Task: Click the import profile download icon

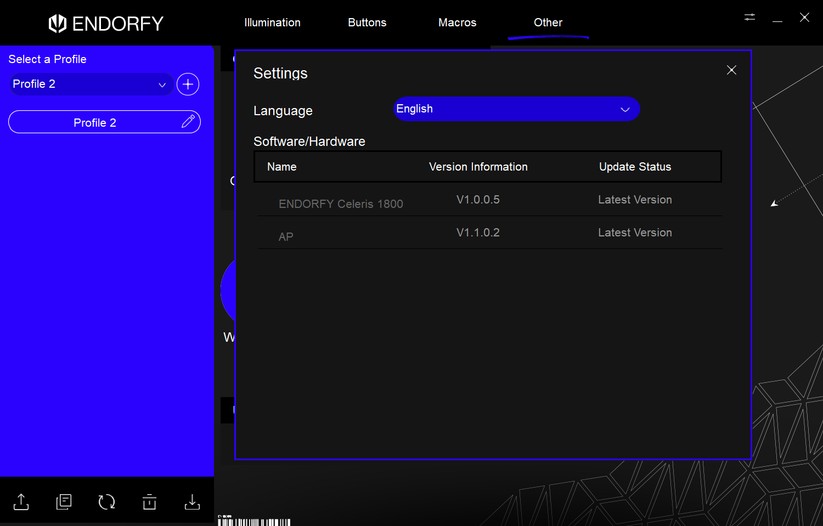Action: [192, 502]
